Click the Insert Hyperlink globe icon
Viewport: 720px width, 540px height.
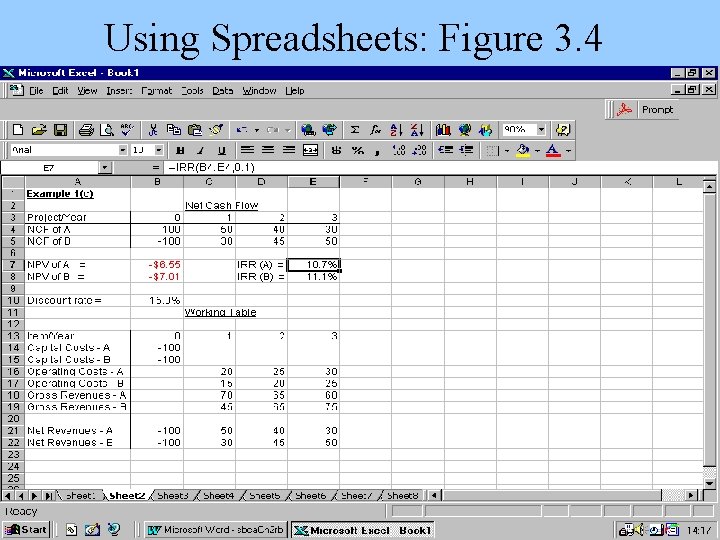tap(308, 130)
